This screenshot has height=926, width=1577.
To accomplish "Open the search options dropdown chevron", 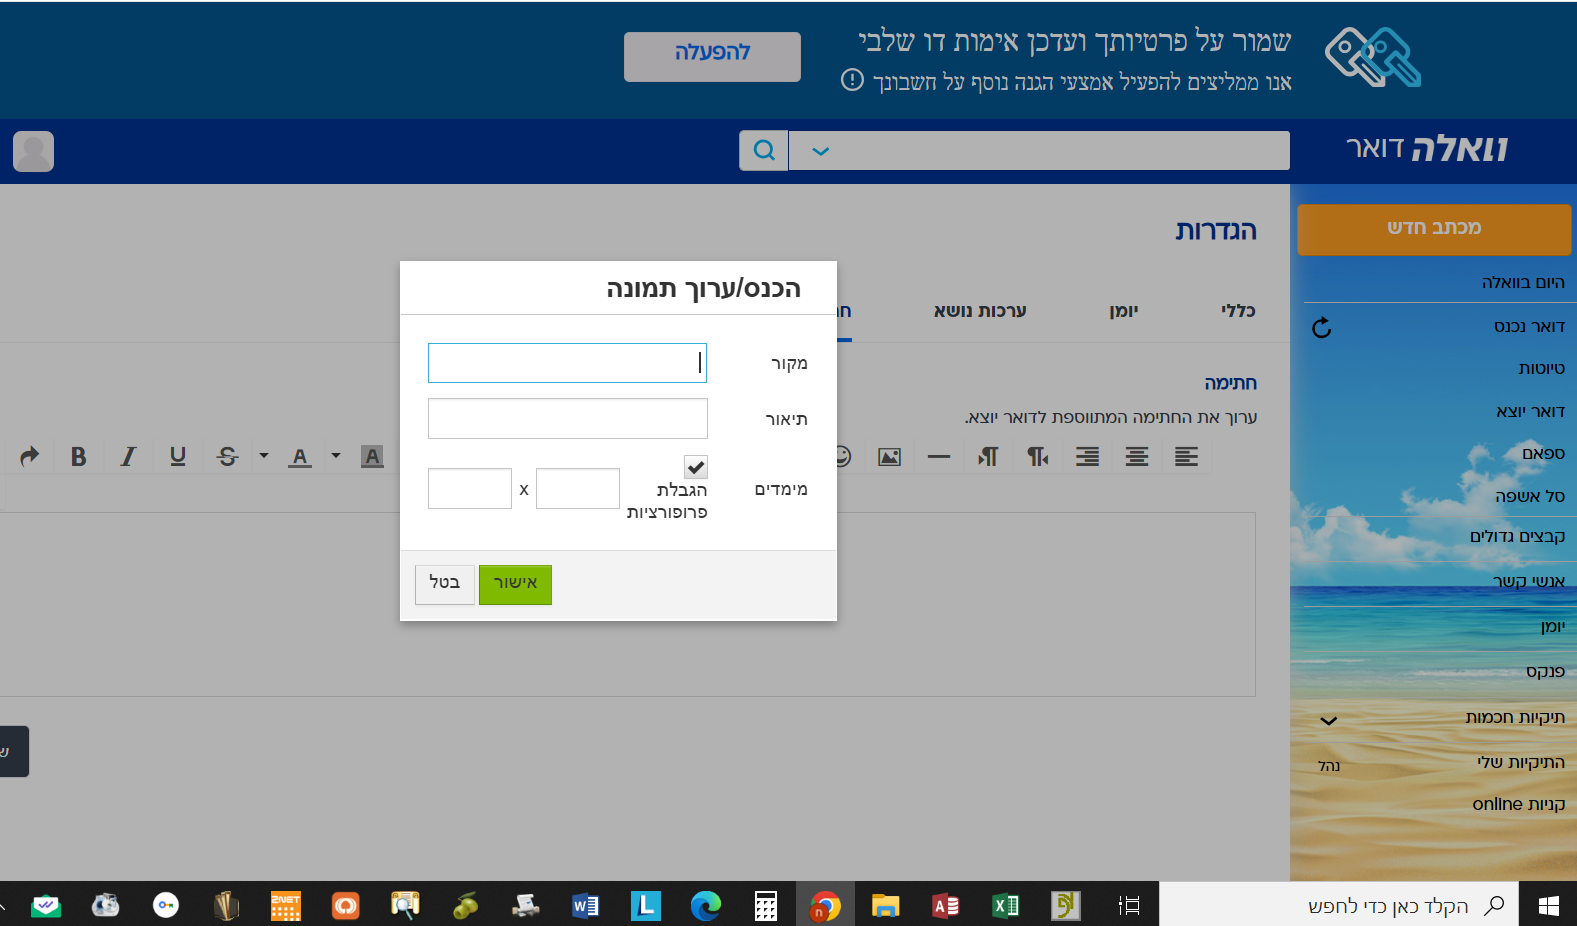I will (x=821, y=151).
